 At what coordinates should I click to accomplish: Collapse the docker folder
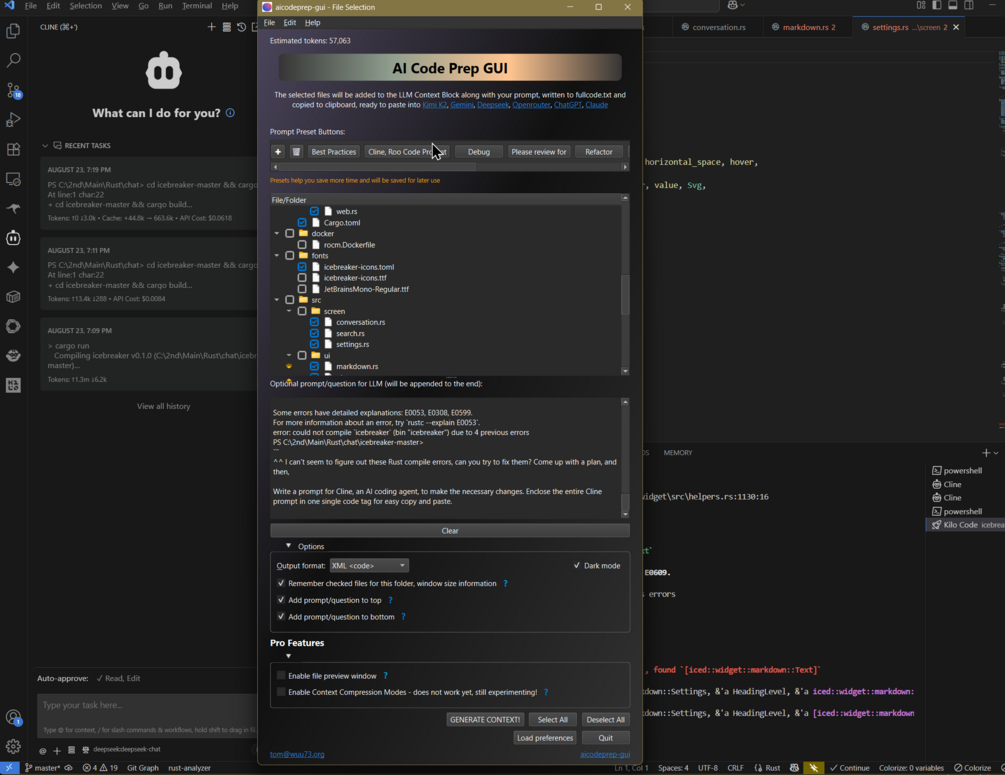click(x=277, y=233)
